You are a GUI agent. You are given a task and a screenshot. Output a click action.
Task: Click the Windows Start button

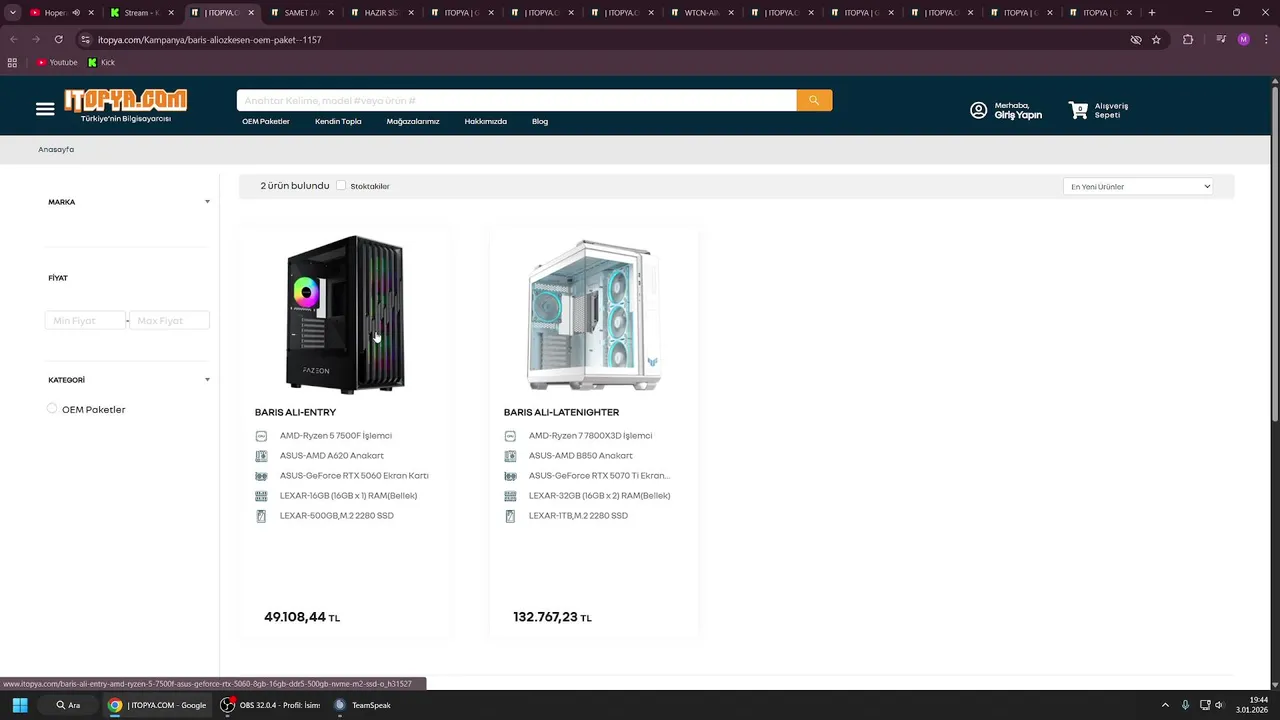(19, 705)
